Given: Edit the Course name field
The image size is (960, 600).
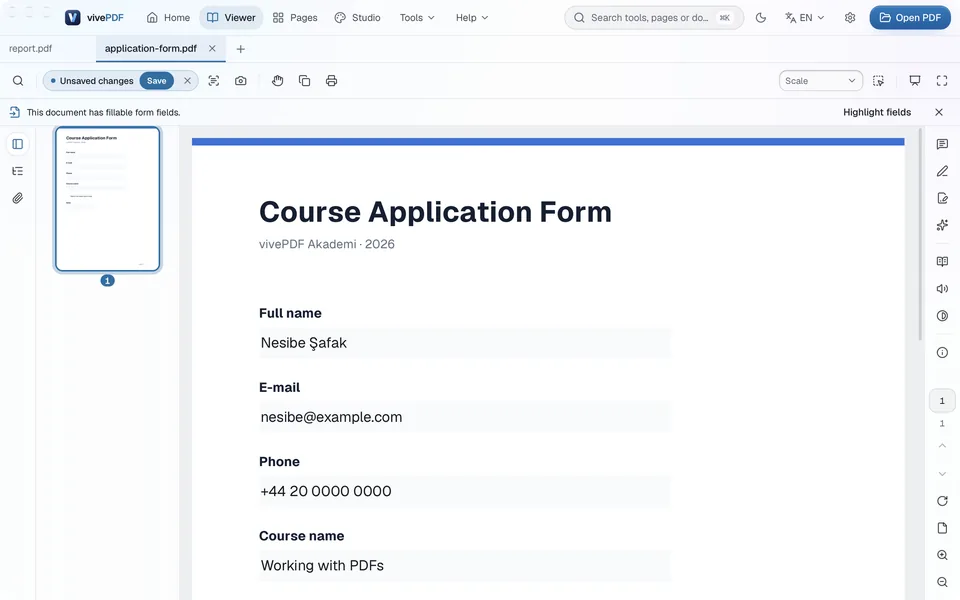Looking at the screenshot, I should pyautogui.click(x=465, y=565).
